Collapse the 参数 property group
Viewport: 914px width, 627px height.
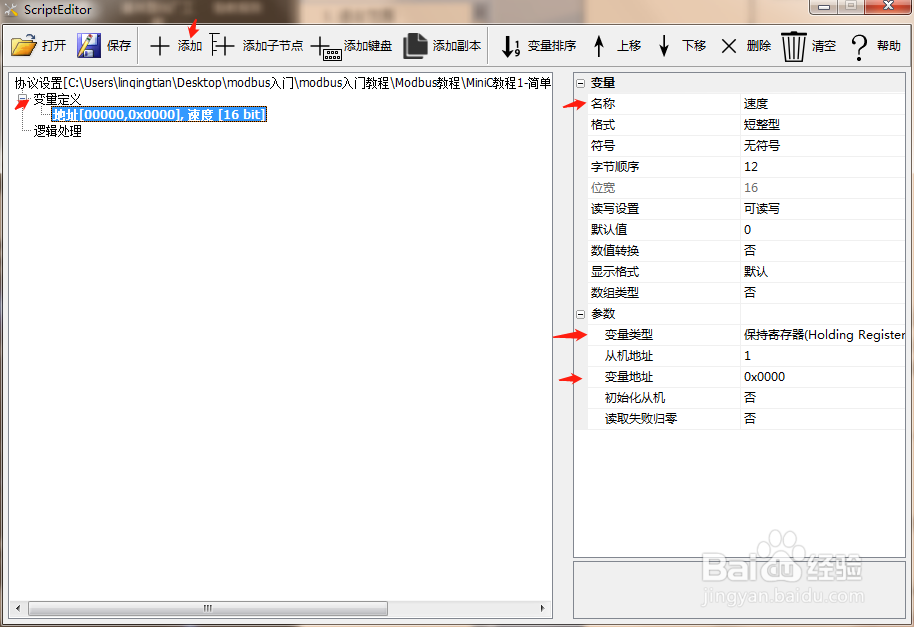581,314
